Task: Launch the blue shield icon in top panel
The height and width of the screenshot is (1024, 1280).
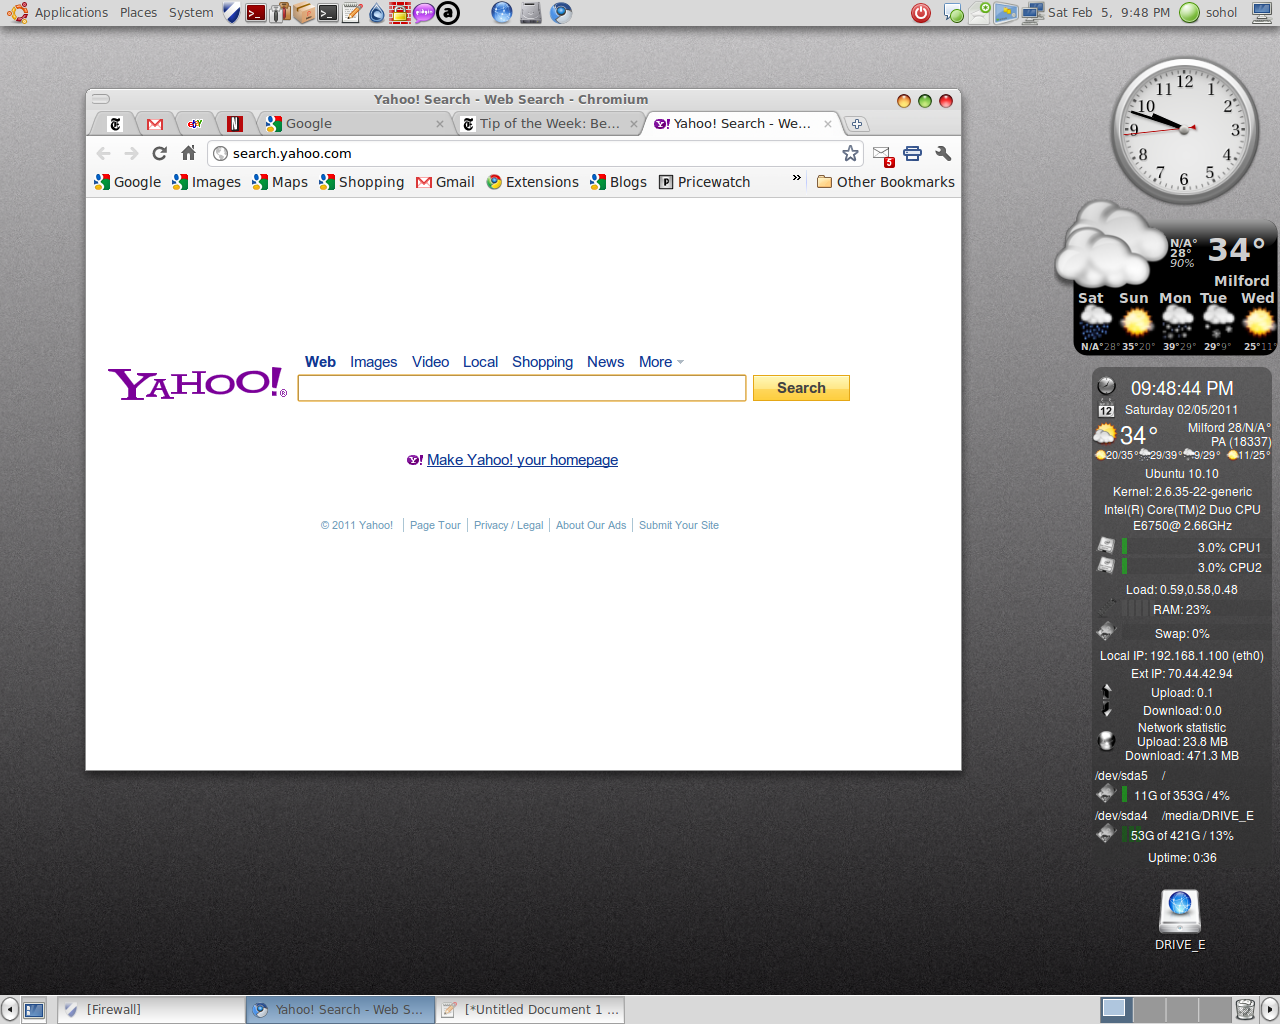Action: click(x=232, y=13)
